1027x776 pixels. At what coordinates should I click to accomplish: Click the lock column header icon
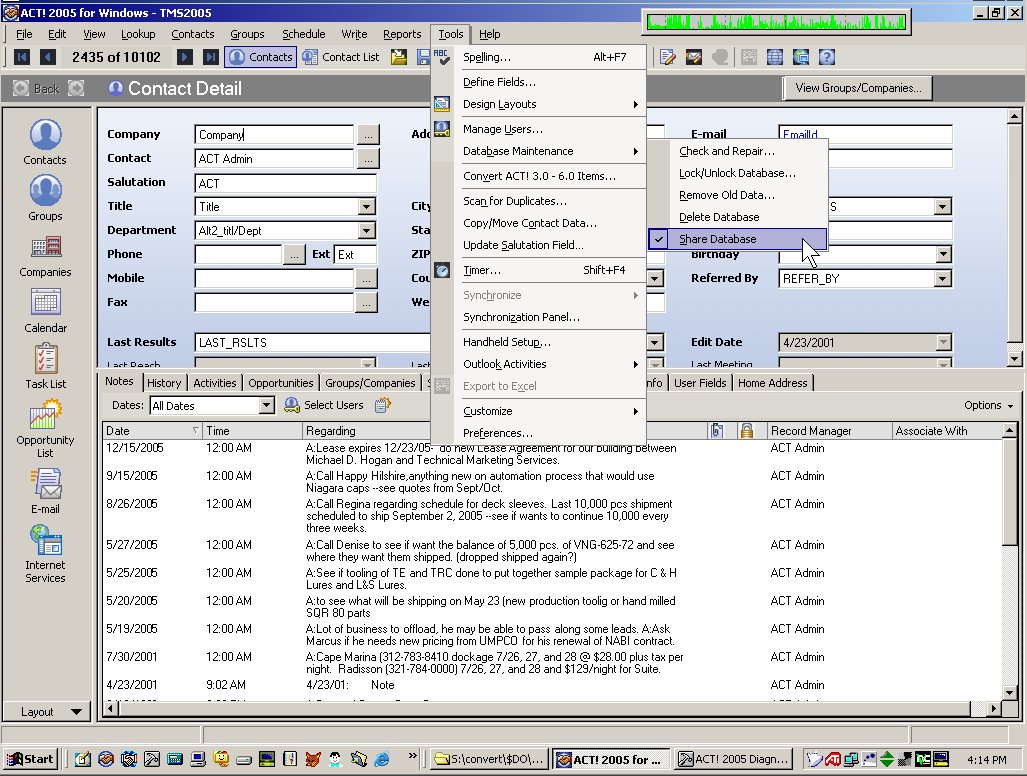click(x=746, y=430)
